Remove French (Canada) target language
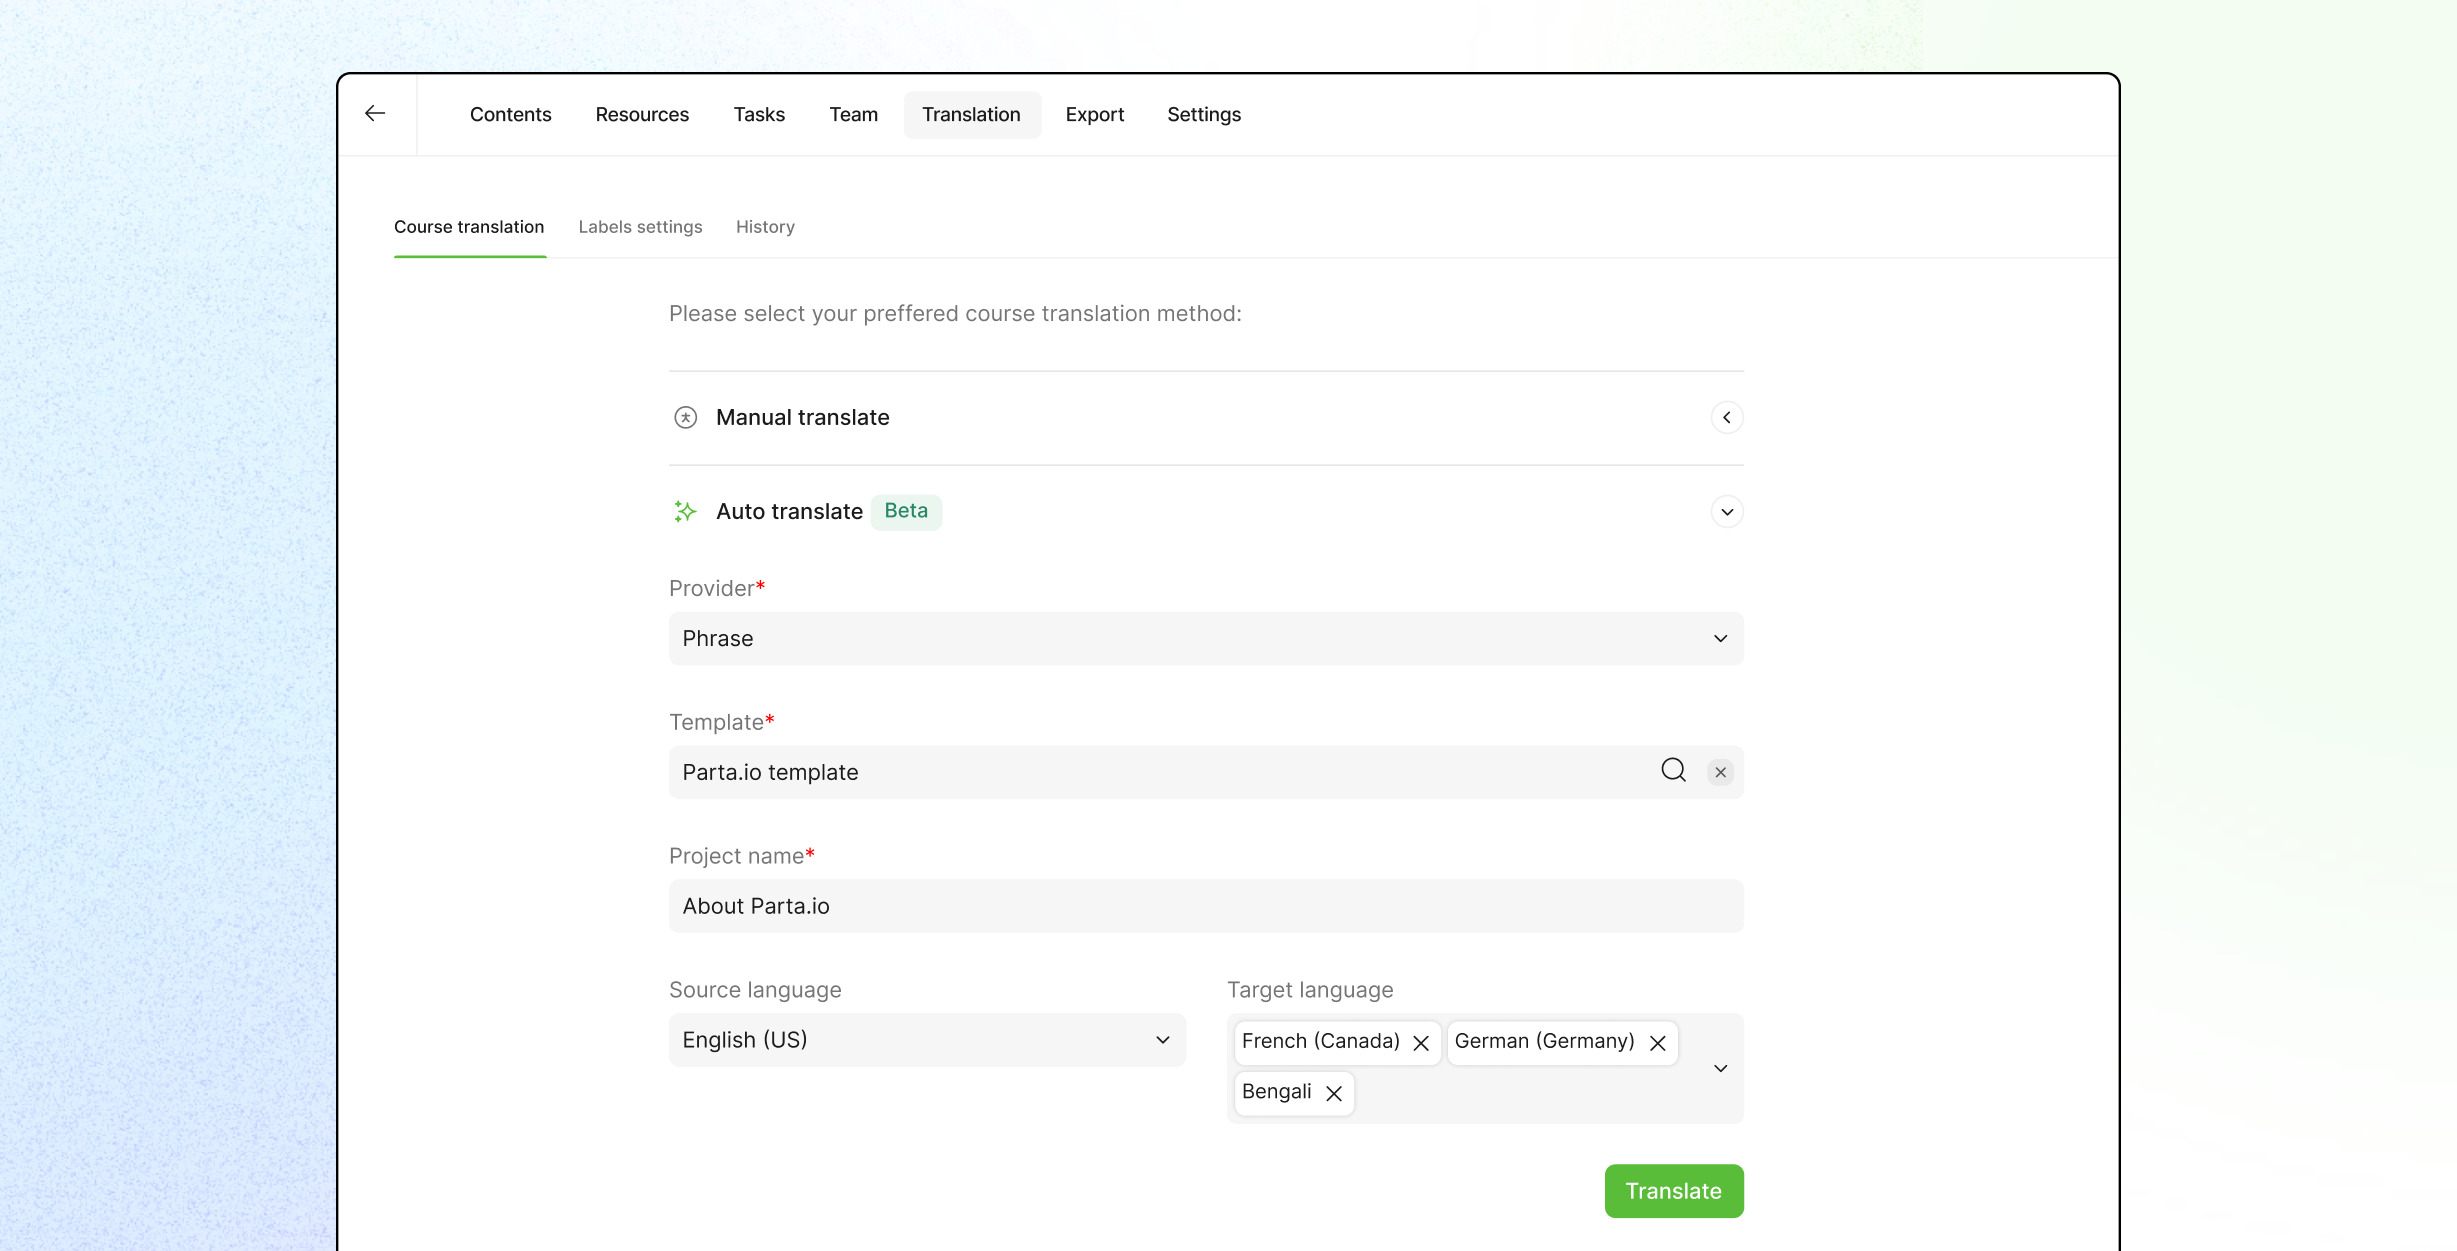The image size is (2457, 1251). (x=1421, y=1043)
